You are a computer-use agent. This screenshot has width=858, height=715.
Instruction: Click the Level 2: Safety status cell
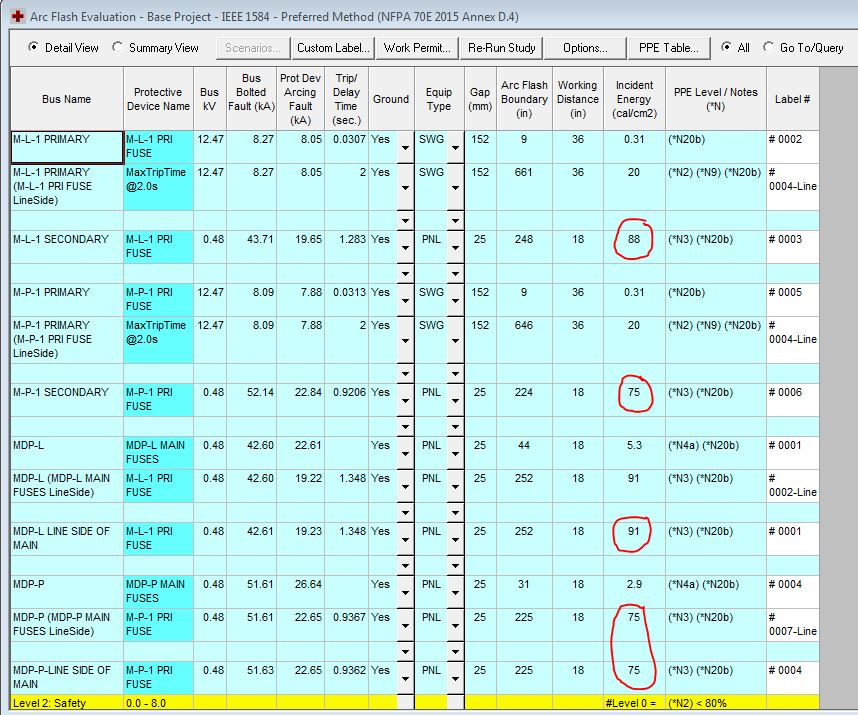click(x=67, y=703)
